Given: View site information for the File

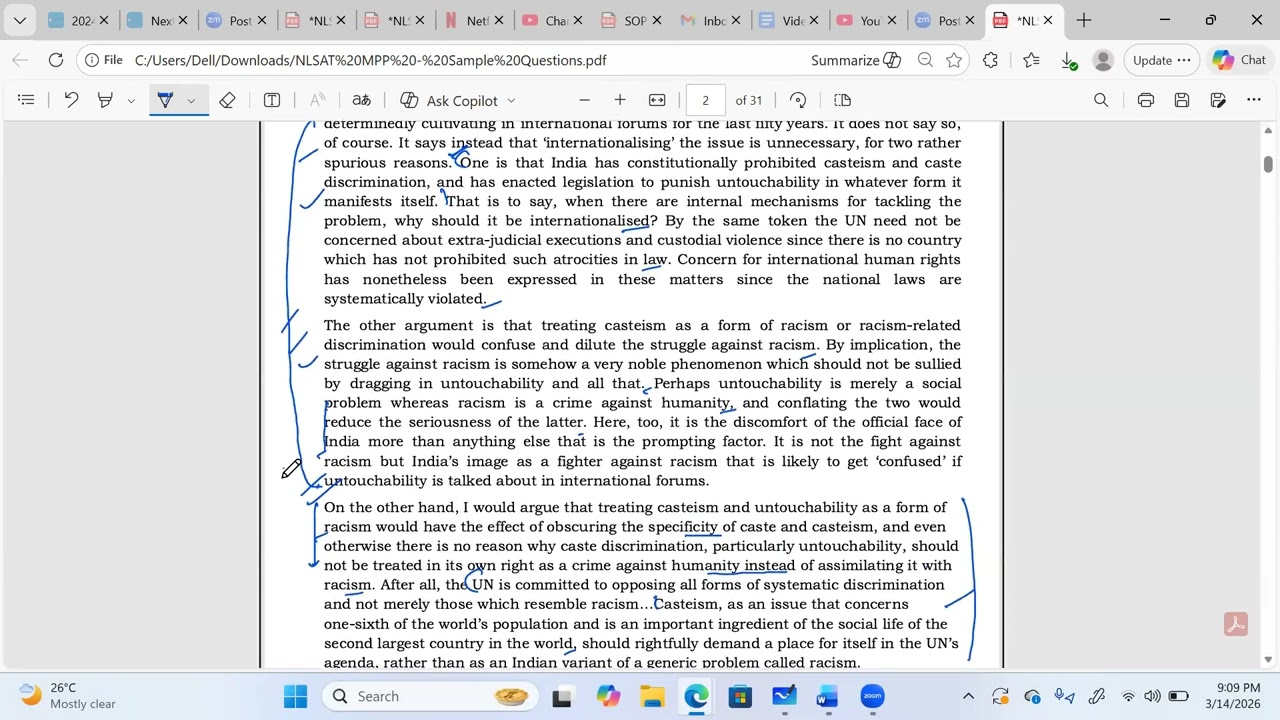Looking at the screenshot, I should click(104, 60).
